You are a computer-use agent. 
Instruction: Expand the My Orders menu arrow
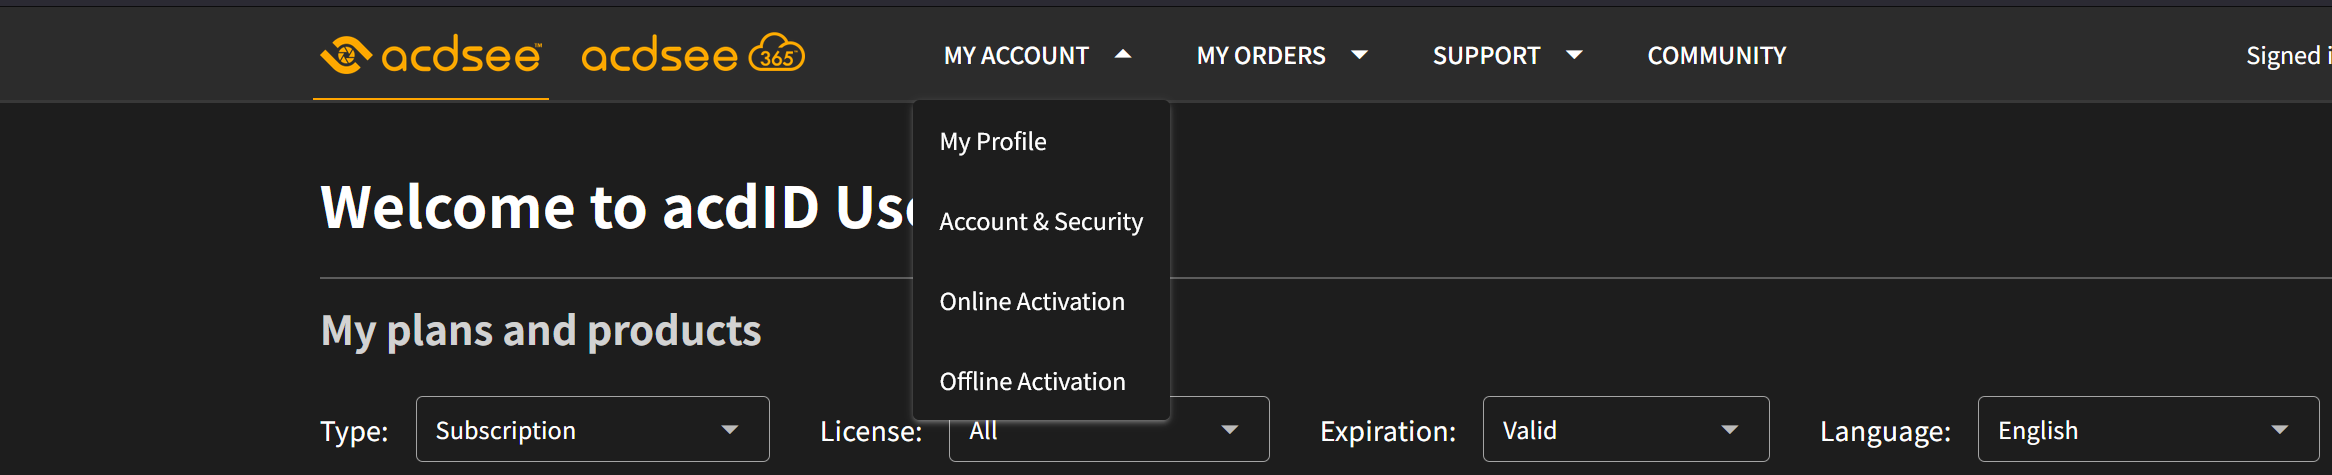pos(1359,55)
